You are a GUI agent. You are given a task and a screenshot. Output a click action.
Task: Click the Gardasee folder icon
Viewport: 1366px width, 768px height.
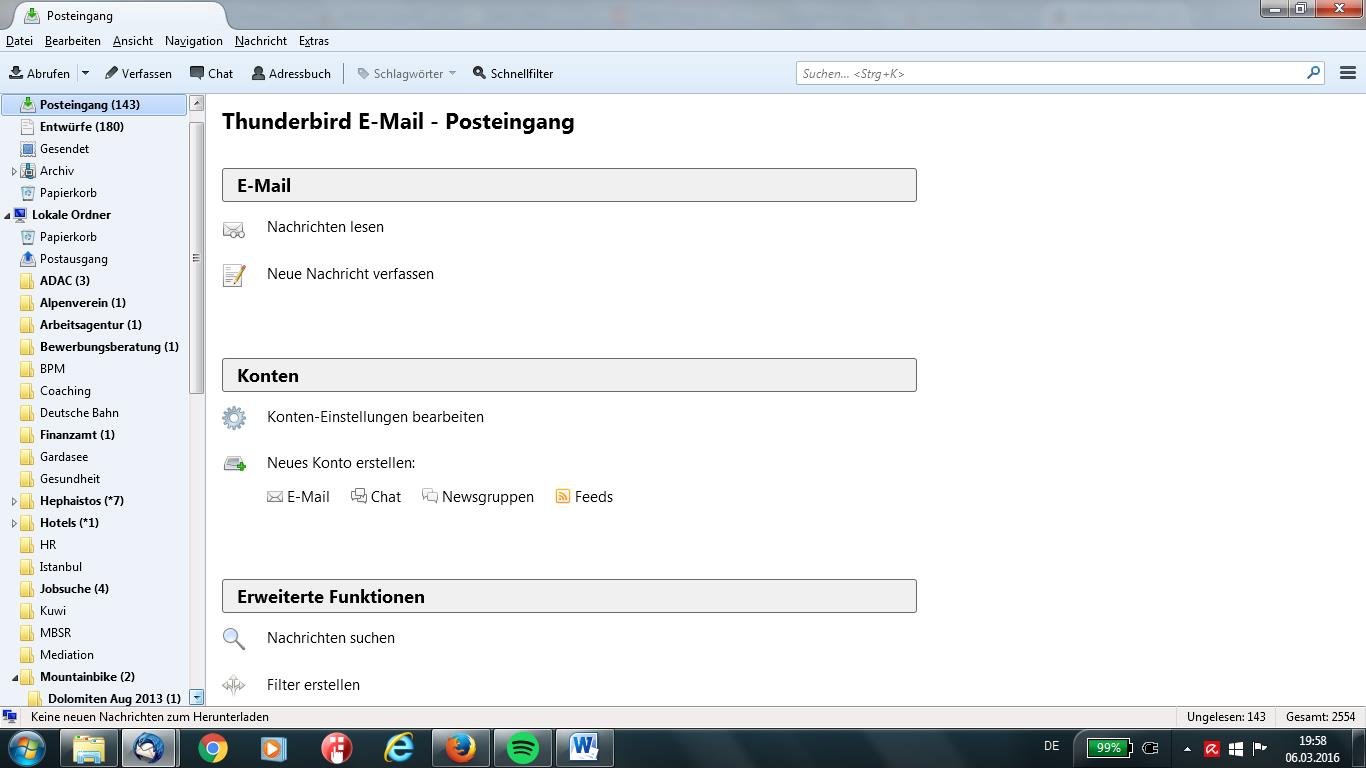[x=28, y=456]
